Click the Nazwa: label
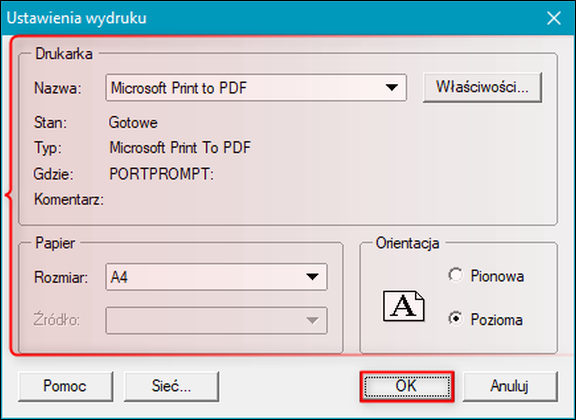Image resolution: width=576 pixels, height=420 pixels. pyautogui.click(x=58, y=88)
